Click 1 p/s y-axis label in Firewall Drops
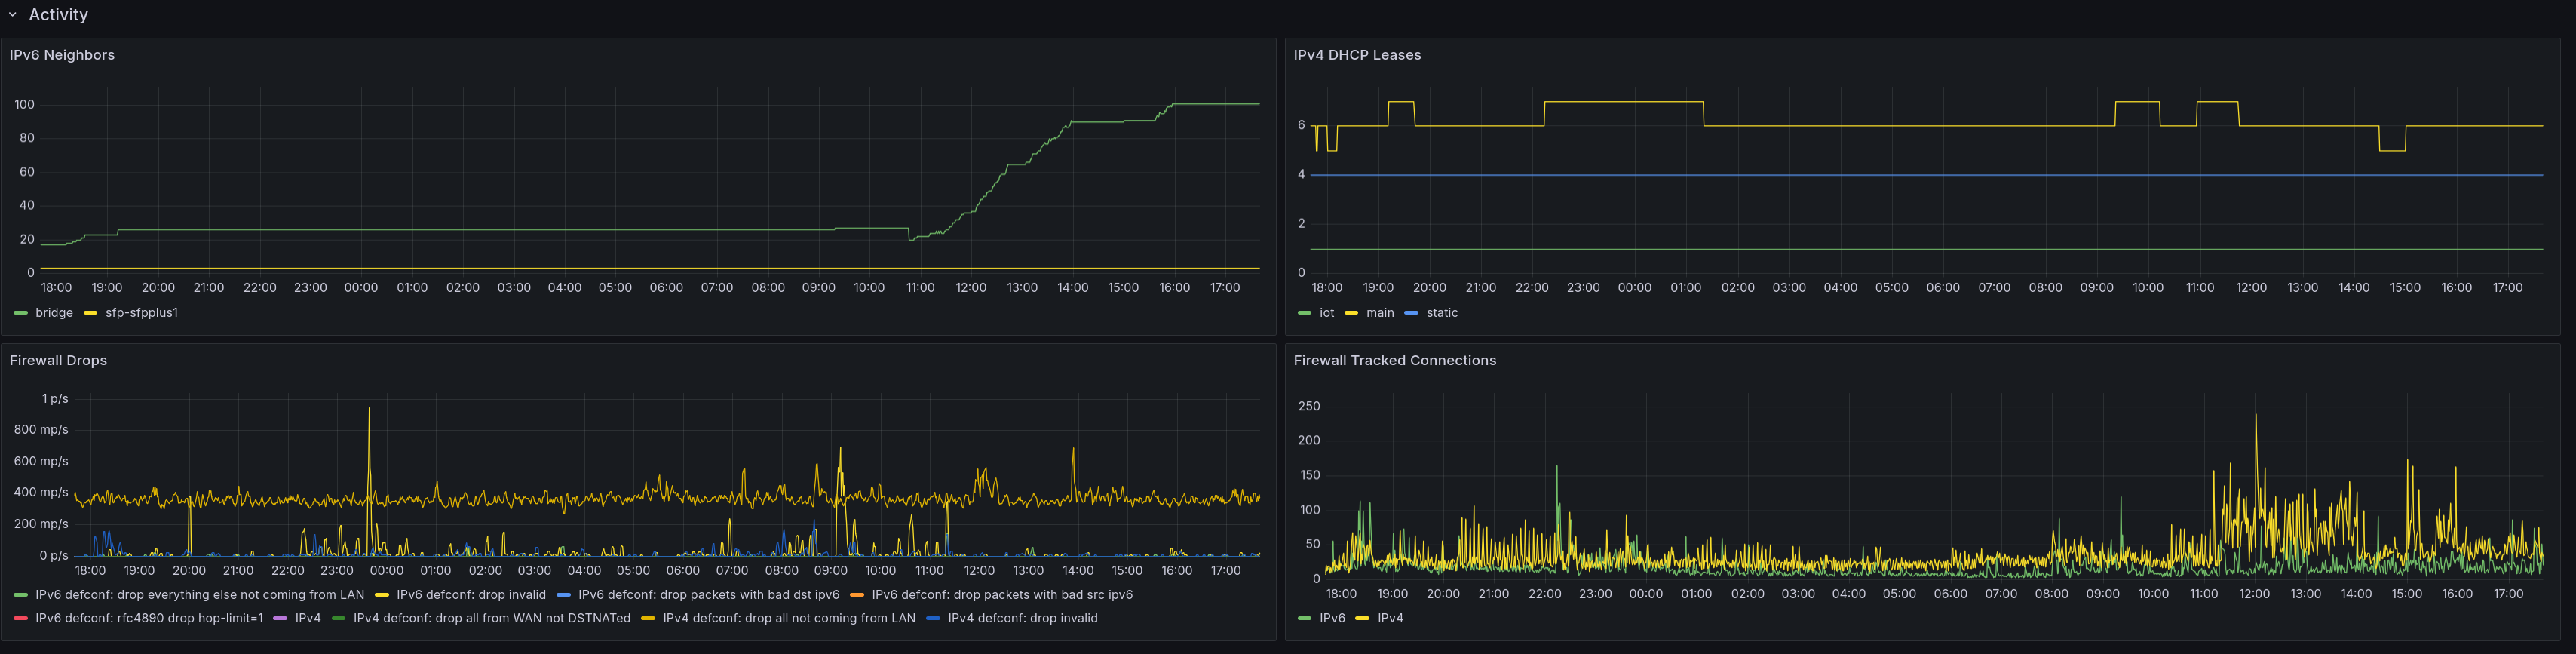 click(x=55, y=399)
